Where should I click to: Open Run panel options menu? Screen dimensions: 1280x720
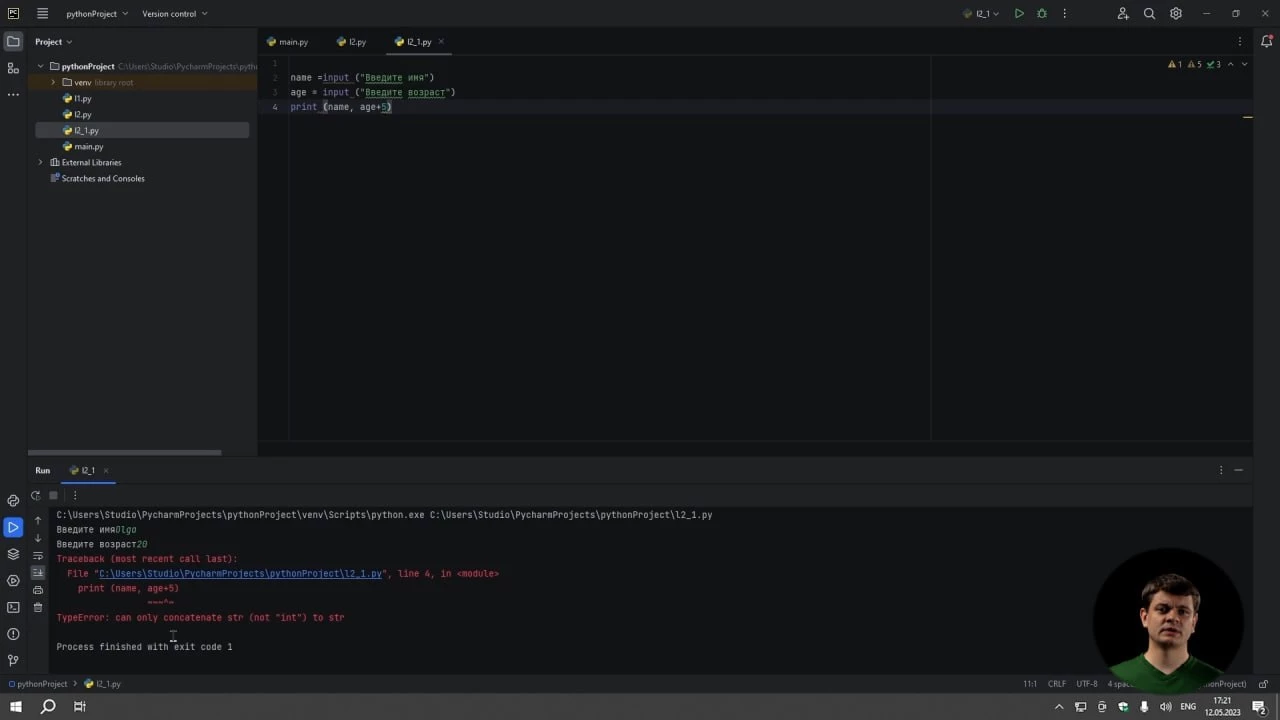1221,470
